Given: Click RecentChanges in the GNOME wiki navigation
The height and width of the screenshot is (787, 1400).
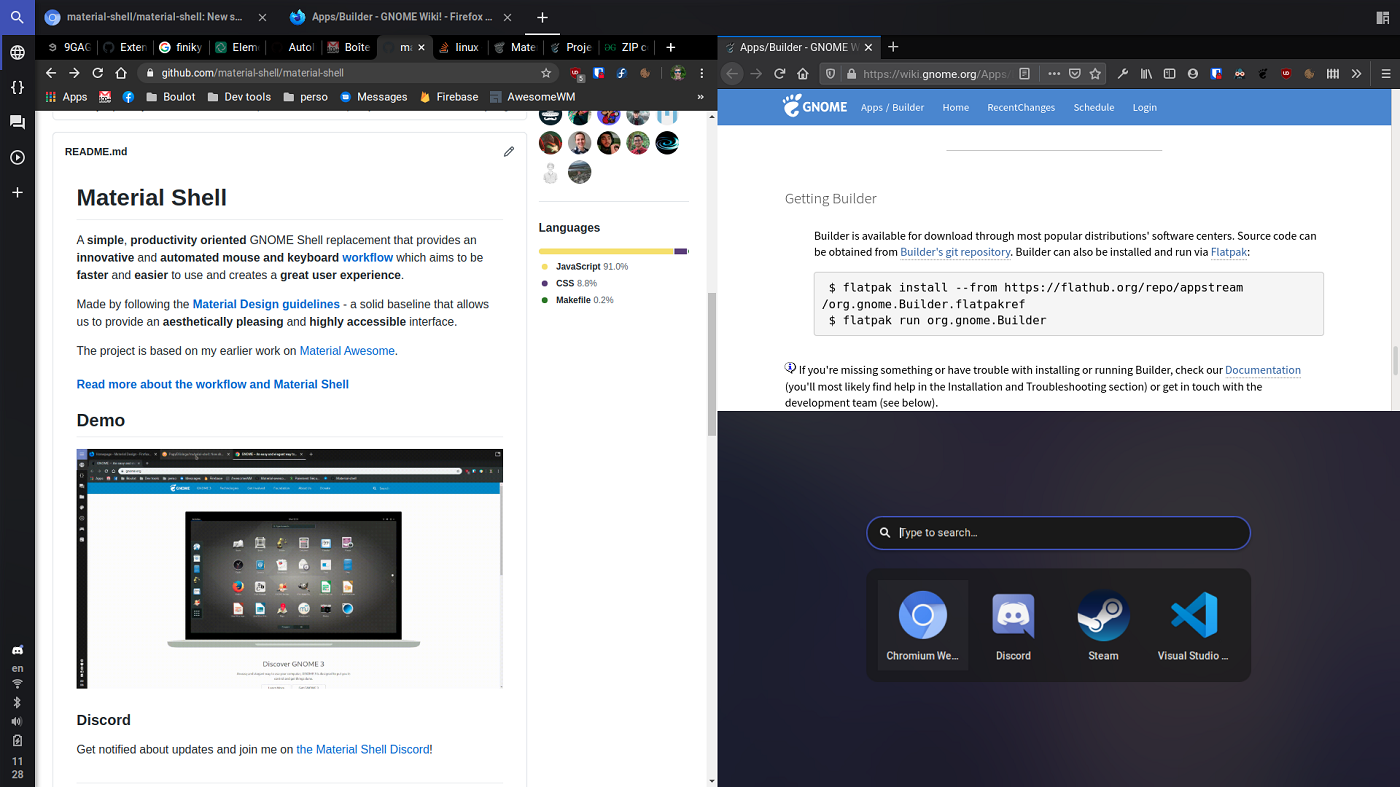Looking at the screenshot, I should click(1021, 107).
